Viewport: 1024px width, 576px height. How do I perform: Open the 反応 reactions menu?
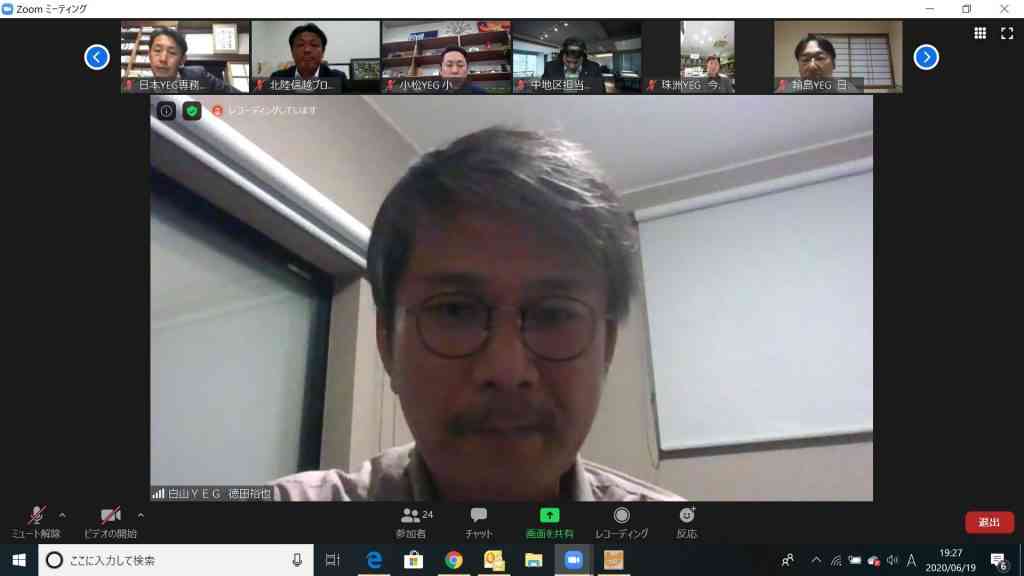tap(686, 522)
